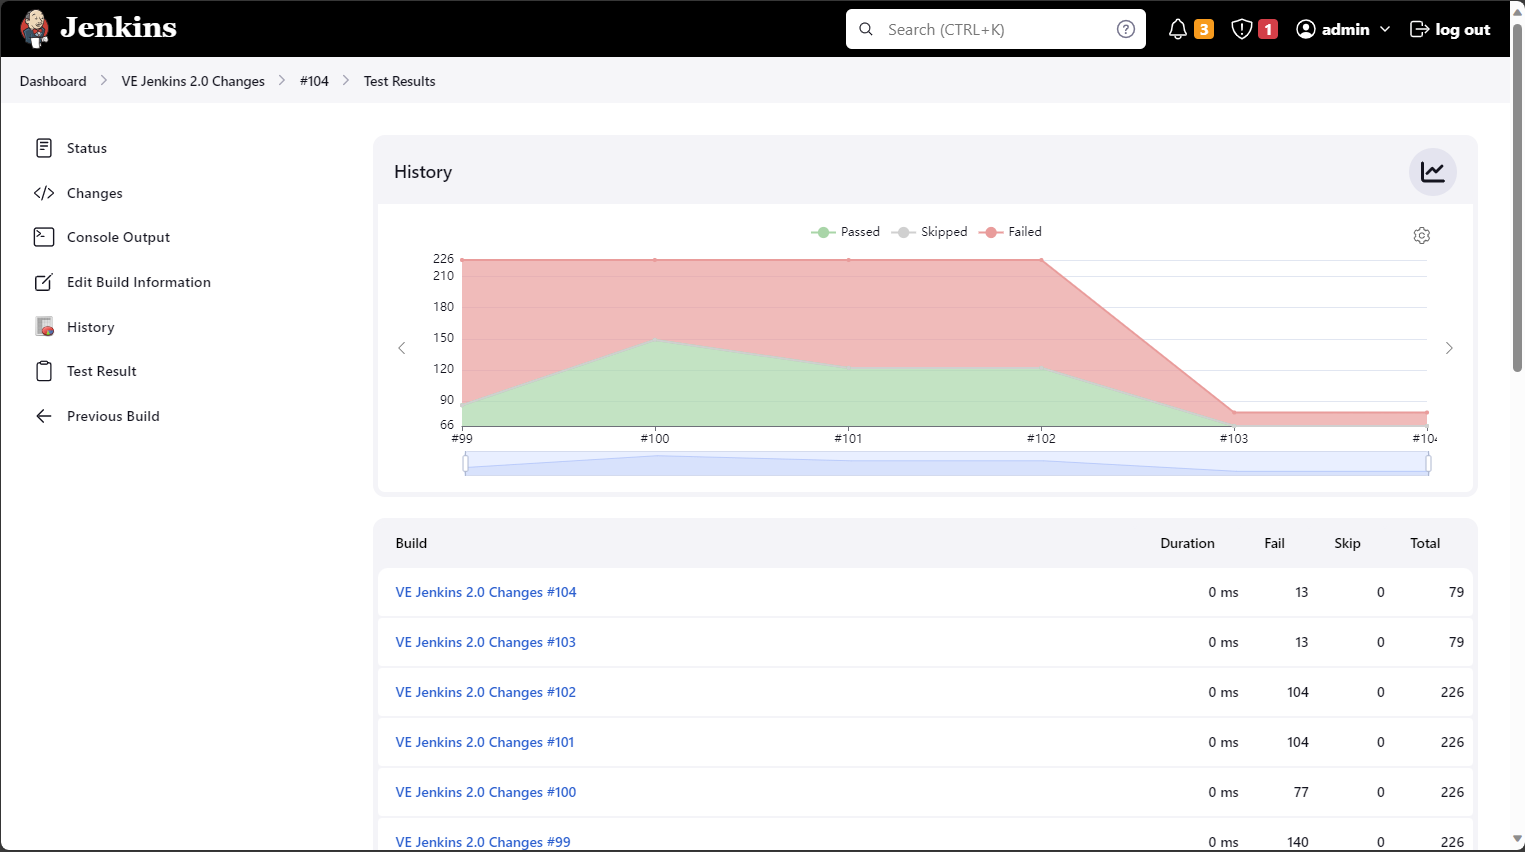Click the right handle of chart zoom slider
Screen dimensions: 1526x852
point(1428,463)
